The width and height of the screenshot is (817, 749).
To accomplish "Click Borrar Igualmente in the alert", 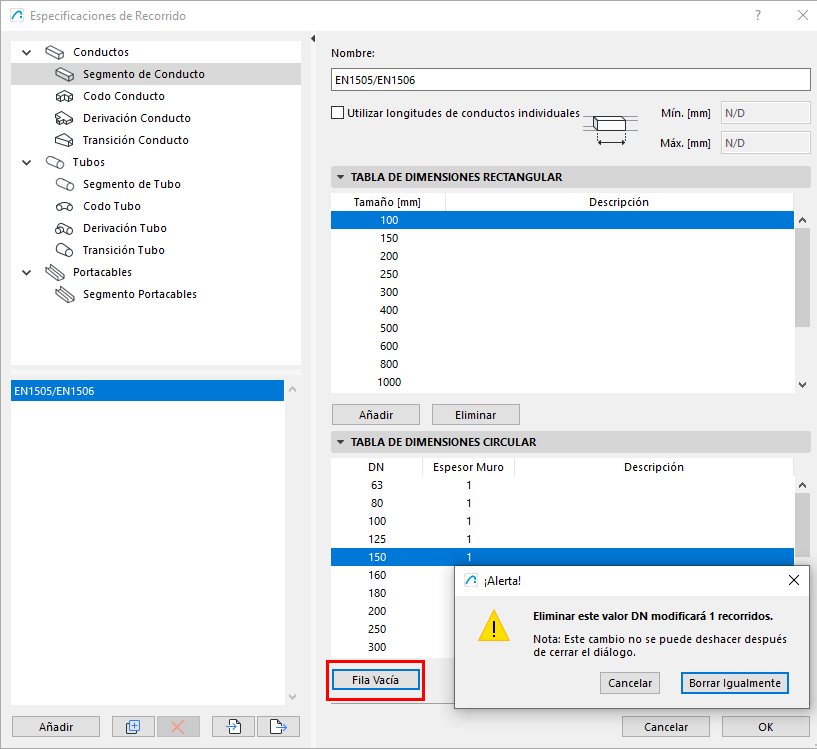I will pyautogui.click(x=735, y=683).
